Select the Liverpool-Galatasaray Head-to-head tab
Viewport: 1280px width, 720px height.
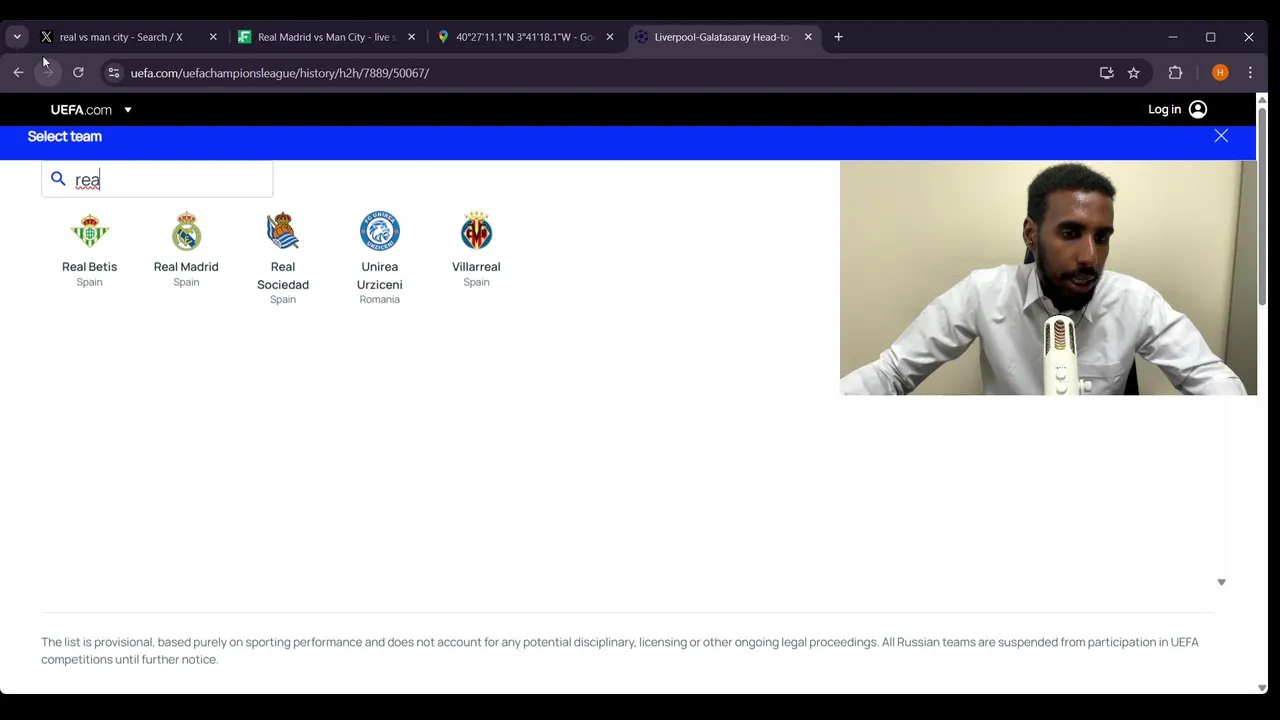(722, 37)
